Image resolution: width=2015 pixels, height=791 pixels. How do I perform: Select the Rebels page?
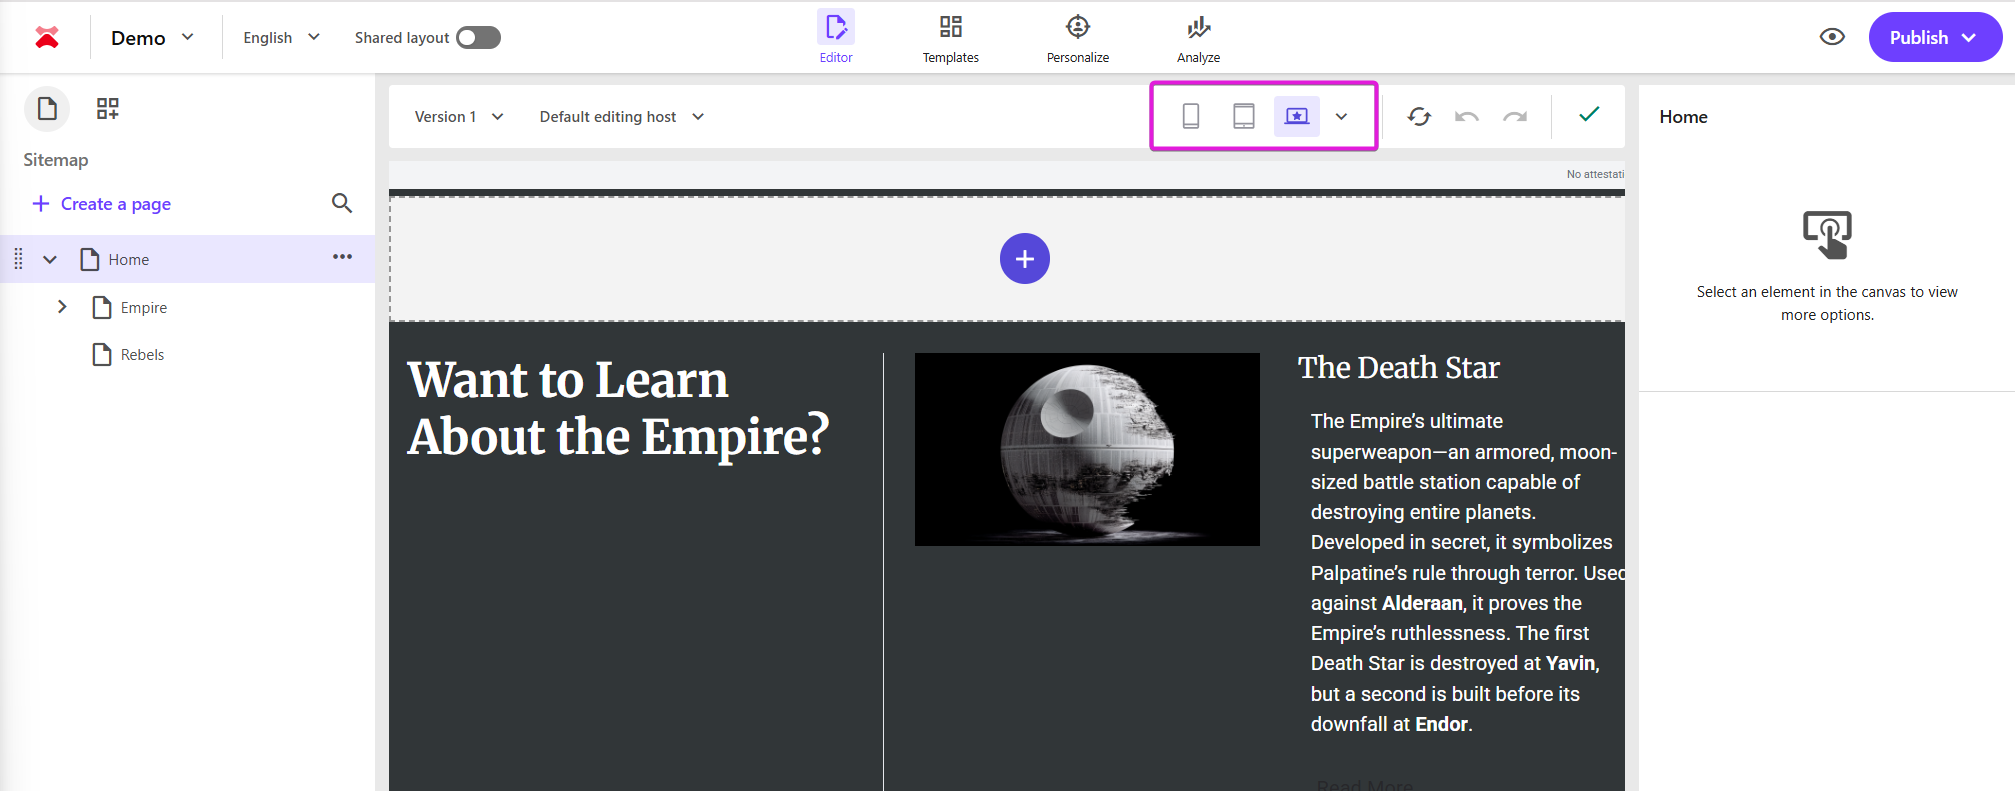pyautogui.click(x=142, y=355)
